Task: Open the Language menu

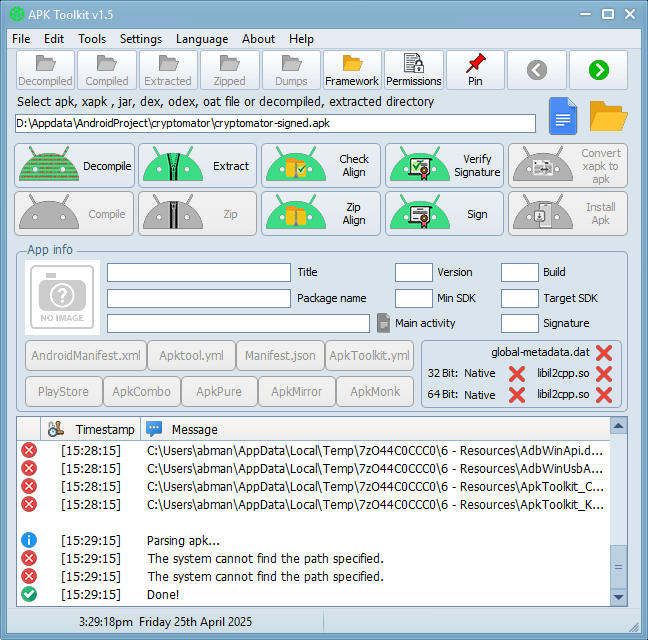Action: [202, 39]
